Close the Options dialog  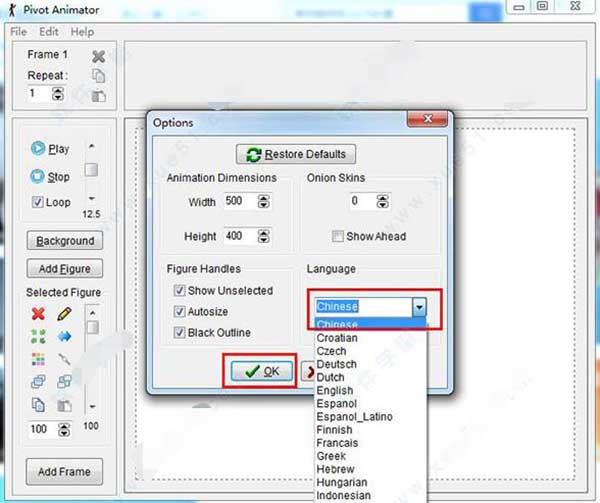click(x=427, y=119)
